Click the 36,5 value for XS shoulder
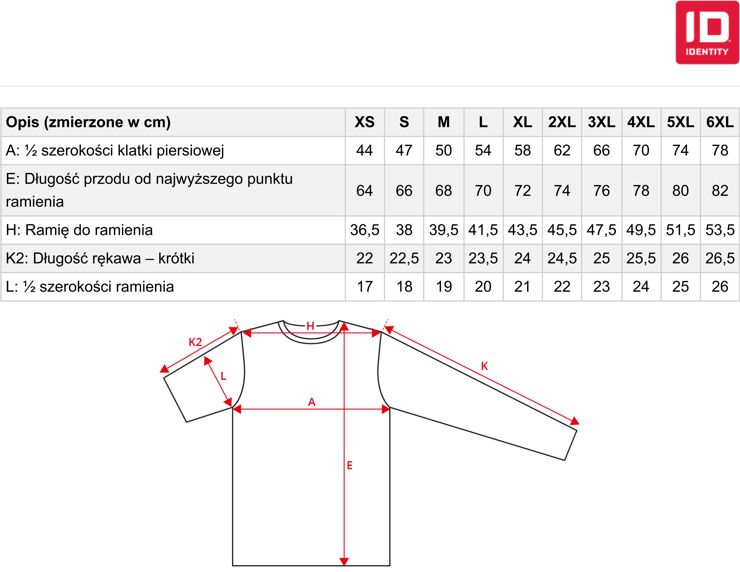The width and height of the screenshot is (740, 572). (x=364, y=230)
